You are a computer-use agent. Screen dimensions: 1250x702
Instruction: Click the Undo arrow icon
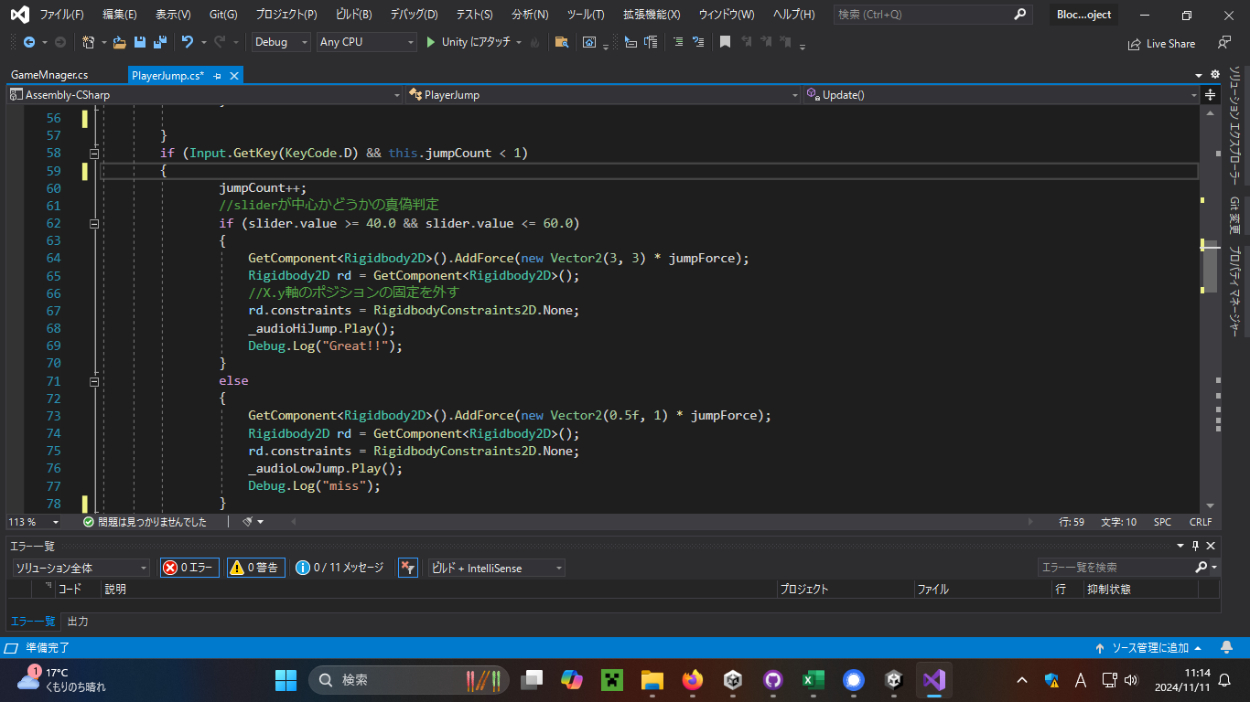click(x=187, y=42)
